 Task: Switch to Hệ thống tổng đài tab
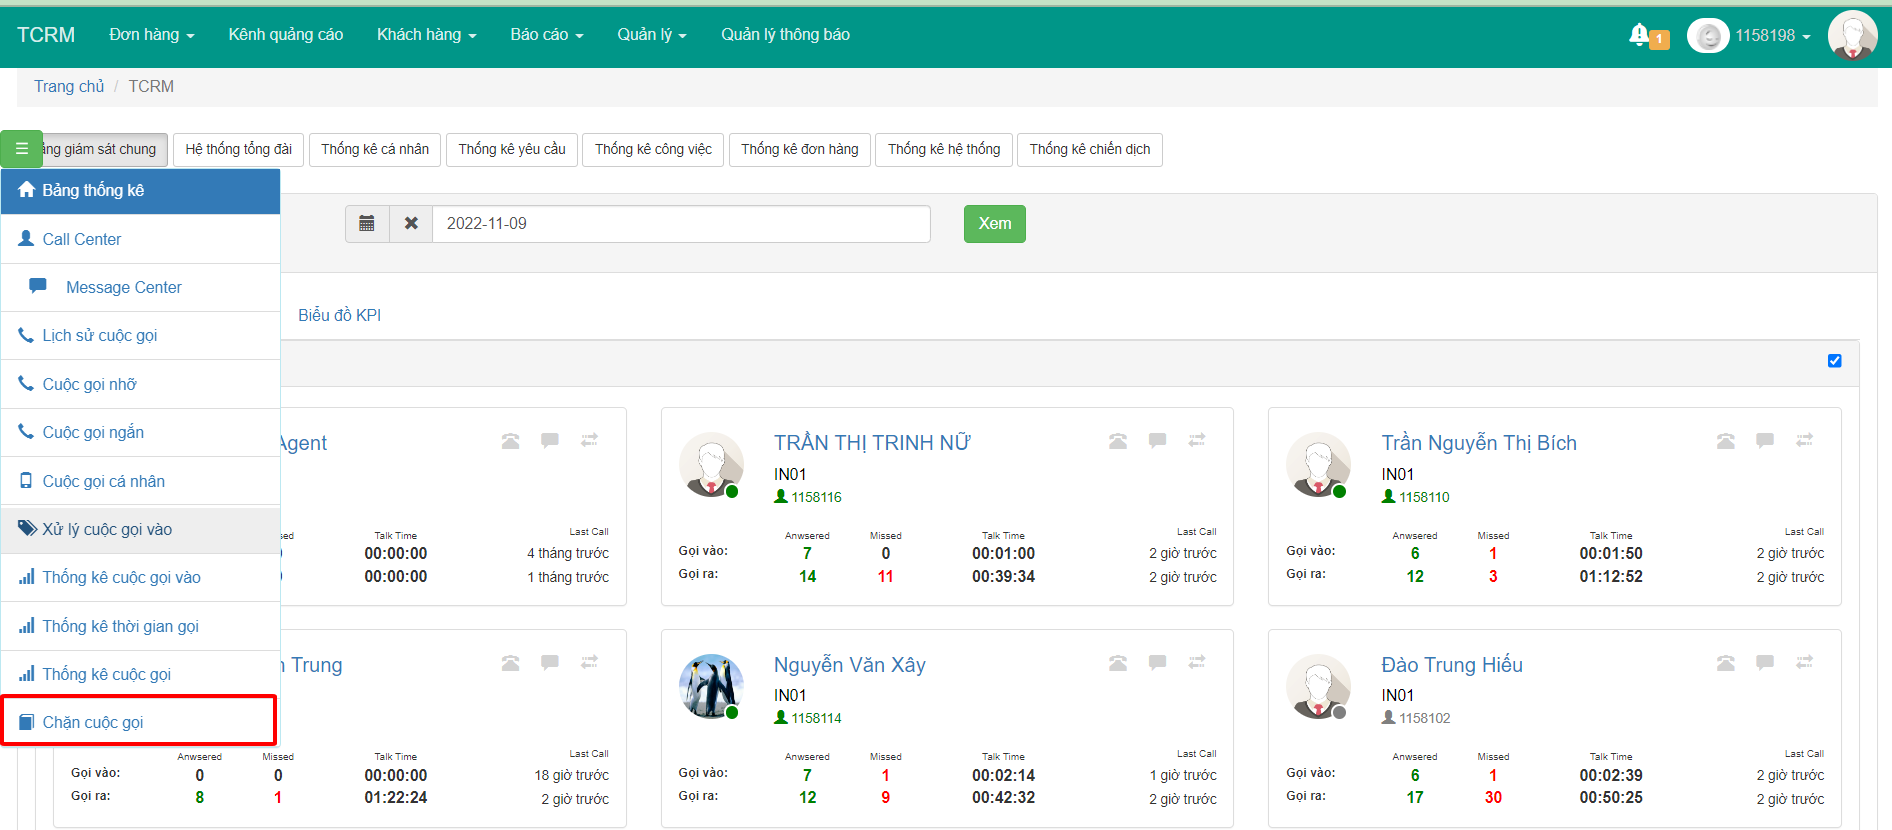239,149
